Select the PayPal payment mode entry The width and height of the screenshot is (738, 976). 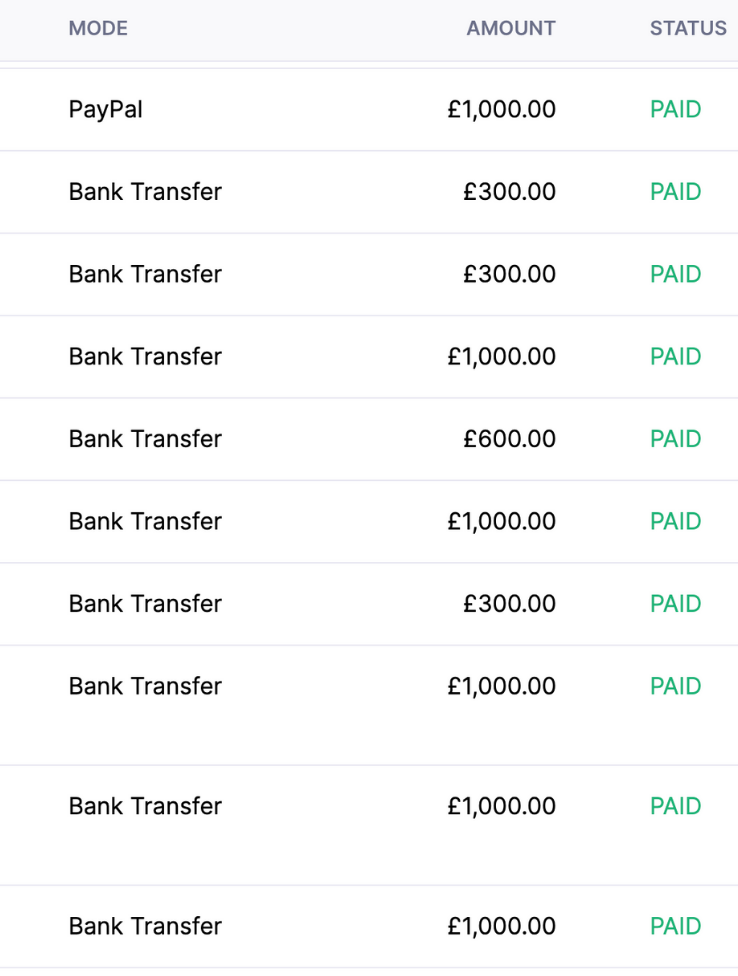click(x=106, y=110)
